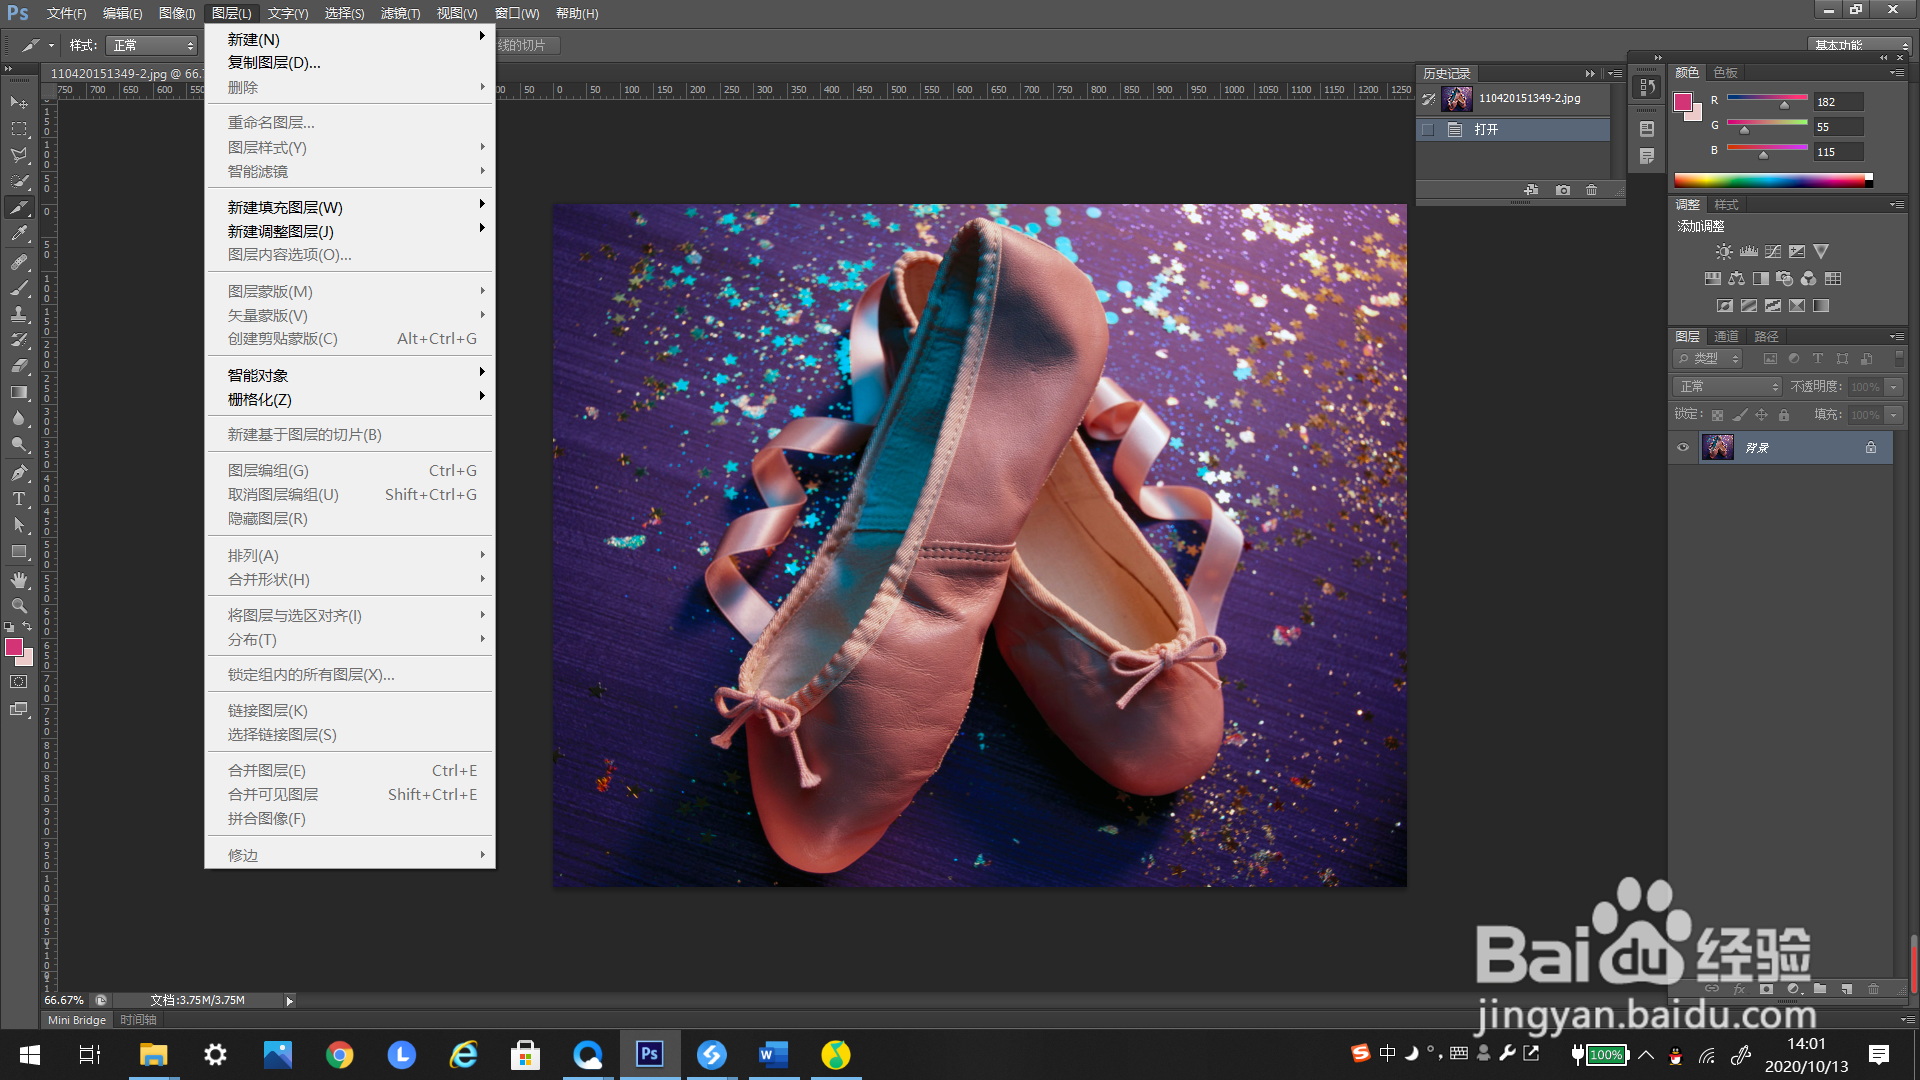
Task: Select the Hand tool
Action: pyautogui.click(x=19, y=580)
